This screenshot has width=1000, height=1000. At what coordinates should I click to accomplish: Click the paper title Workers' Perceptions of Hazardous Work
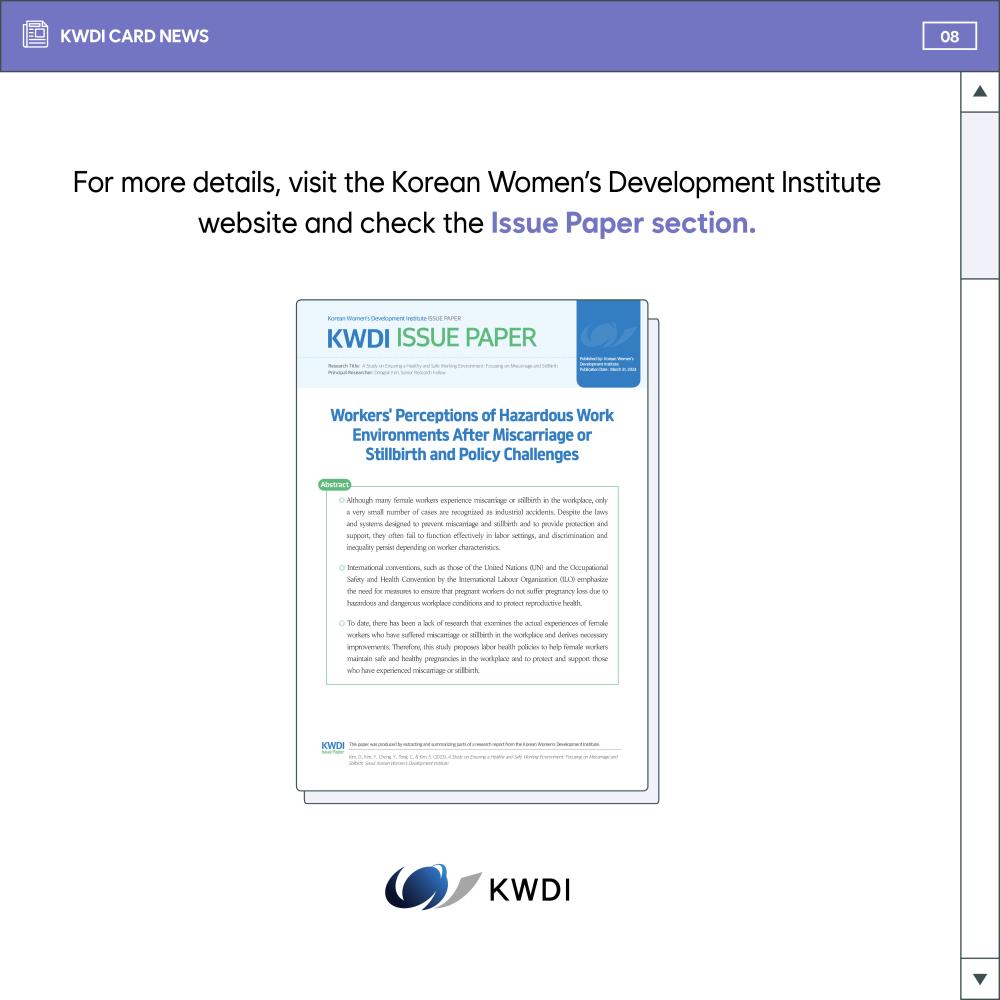pos(472,435)
